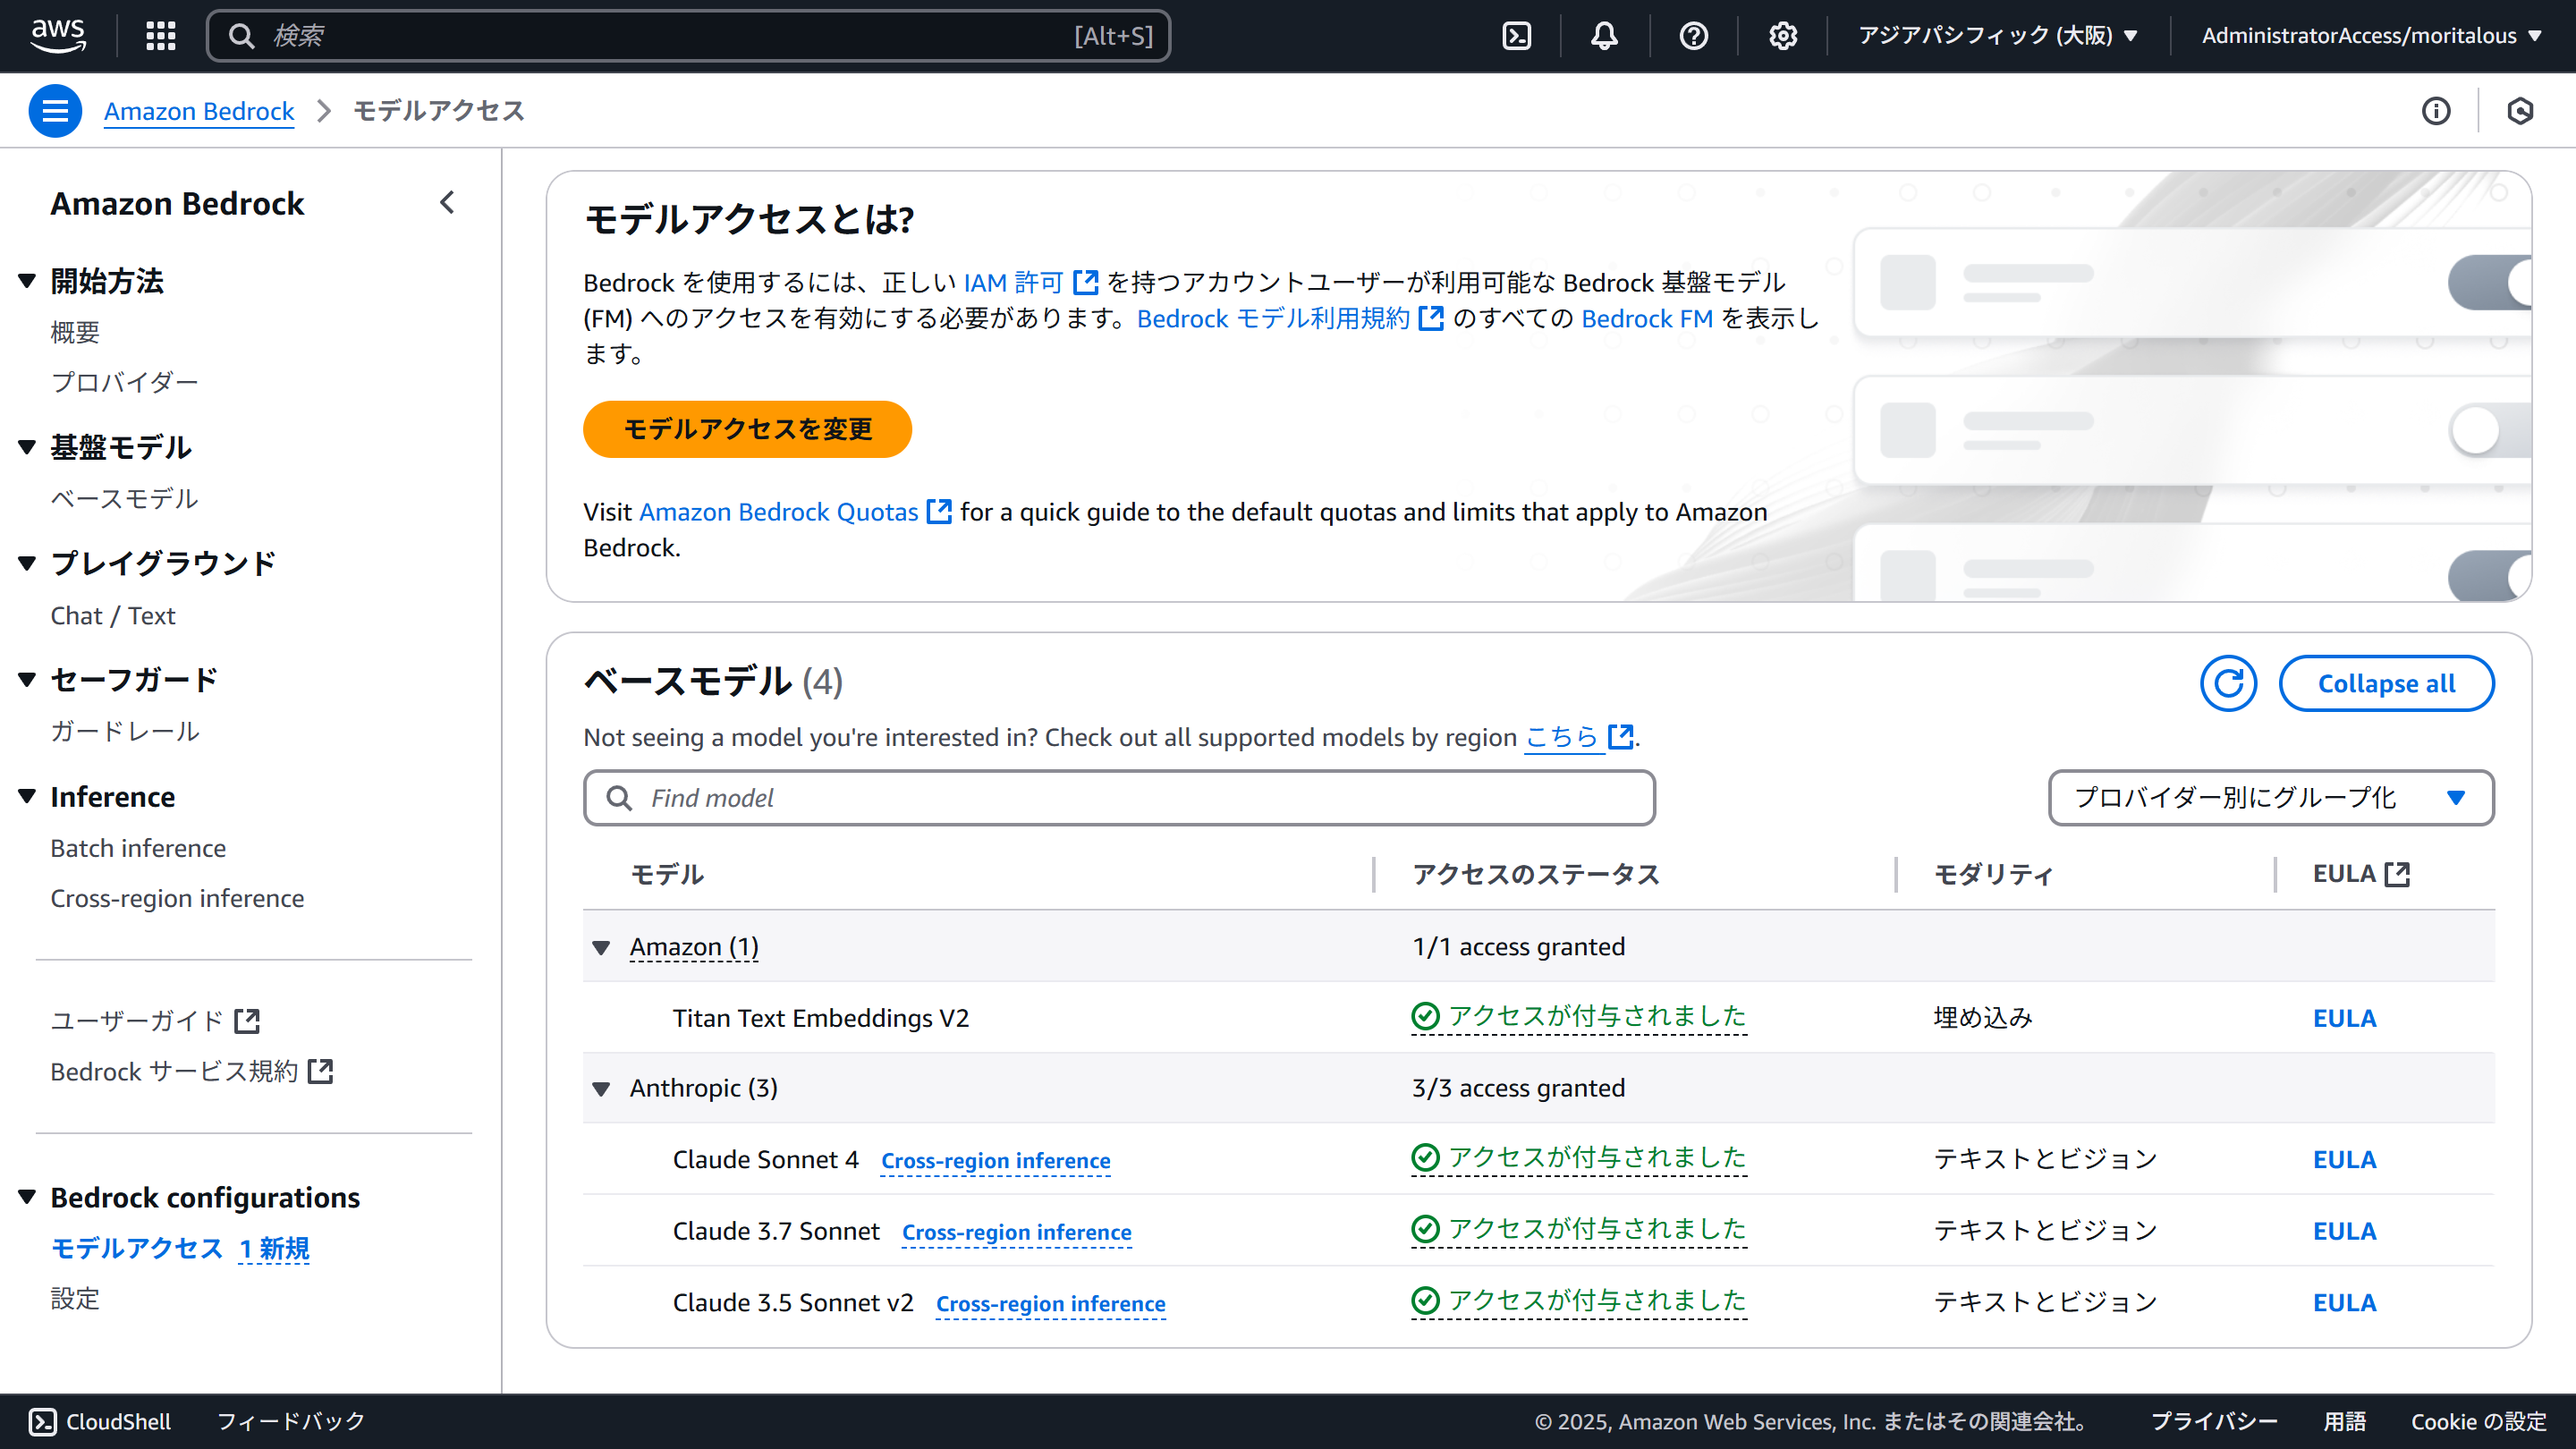The image size is (2576, 1449).
Task: Click the Find model search field
Action: 1119,798
